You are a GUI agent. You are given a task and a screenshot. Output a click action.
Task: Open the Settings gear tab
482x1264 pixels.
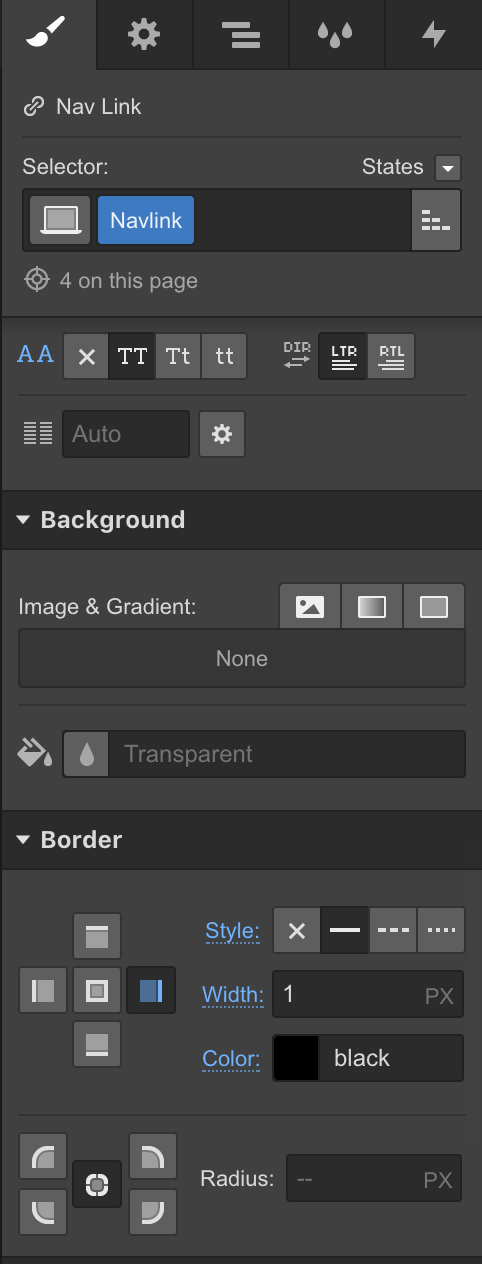pyautogui.click(x=144, y=35)
